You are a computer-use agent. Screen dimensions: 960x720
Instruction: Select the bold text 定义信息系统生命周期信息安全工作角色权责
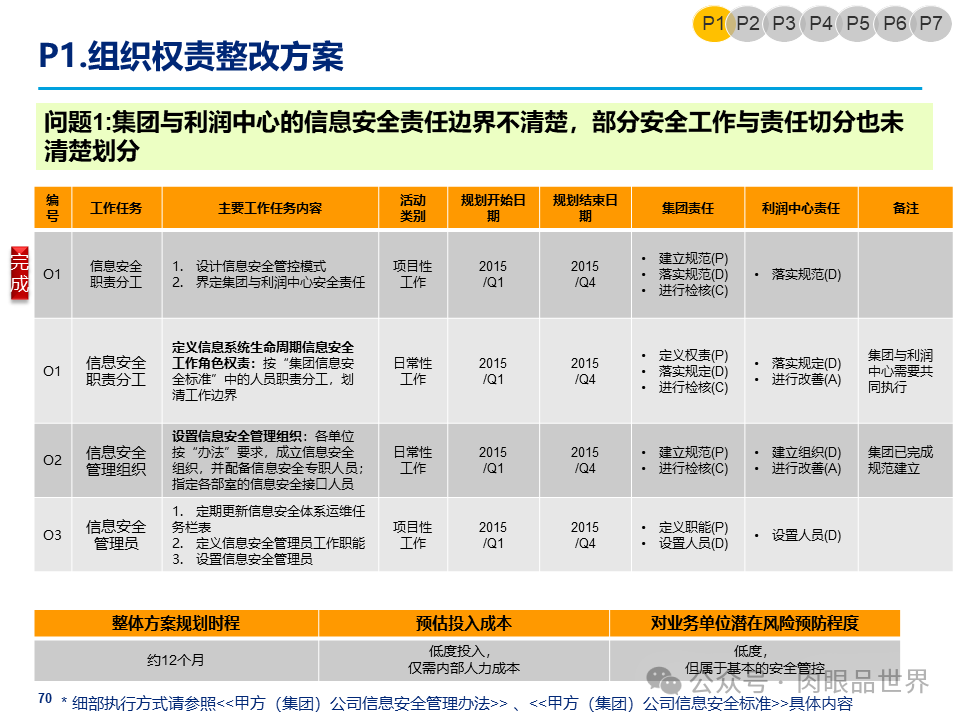click(263, 355)
